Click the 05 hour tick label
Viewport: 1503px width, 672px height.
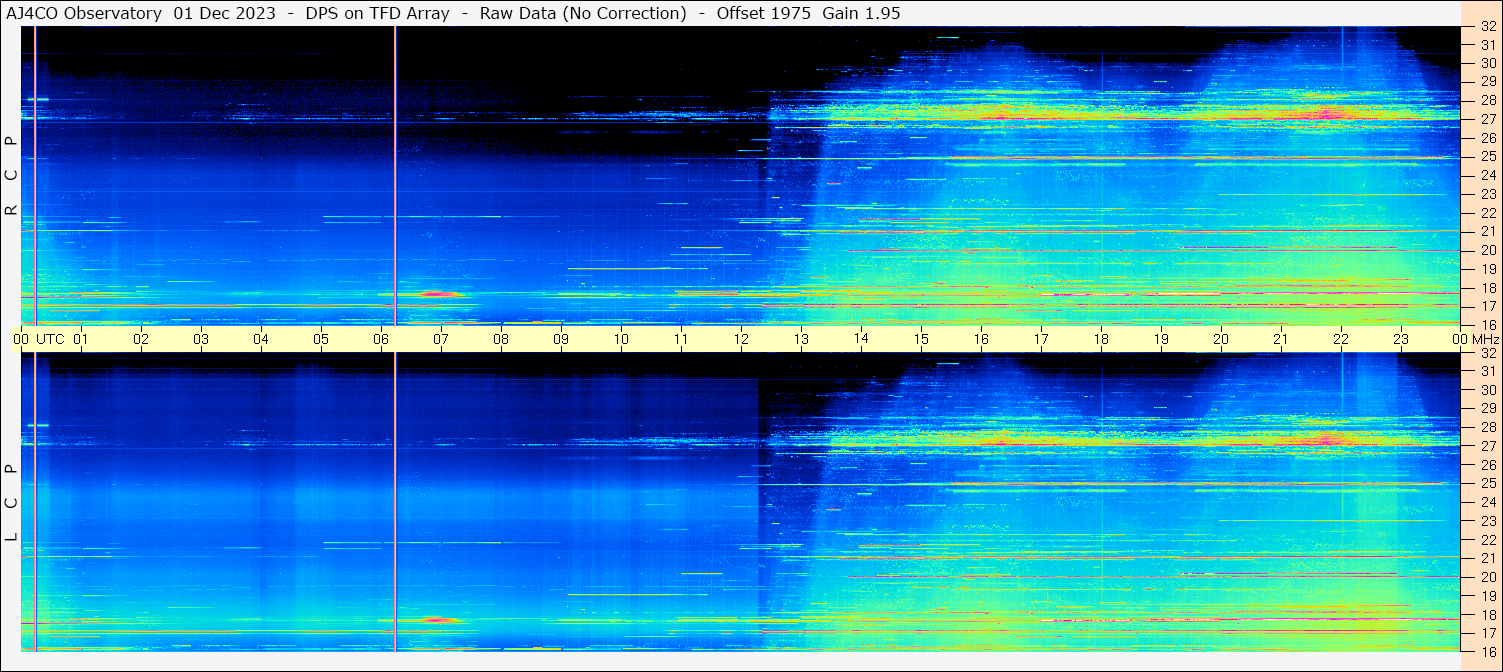[321, 339]
